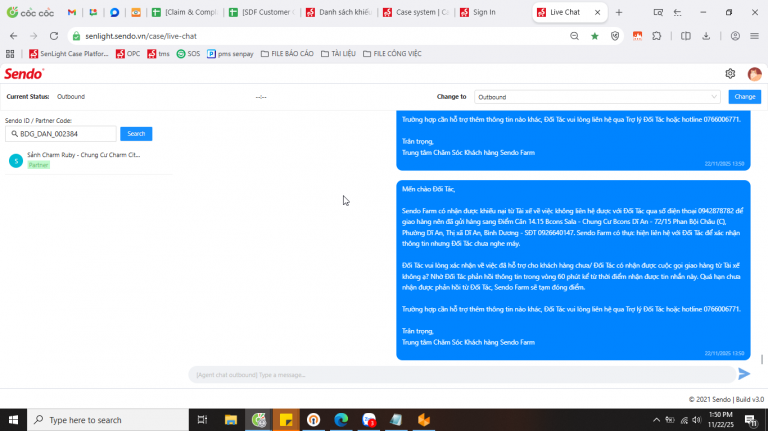
Task: Open Zalo app on taskbar
Action: 369,420
